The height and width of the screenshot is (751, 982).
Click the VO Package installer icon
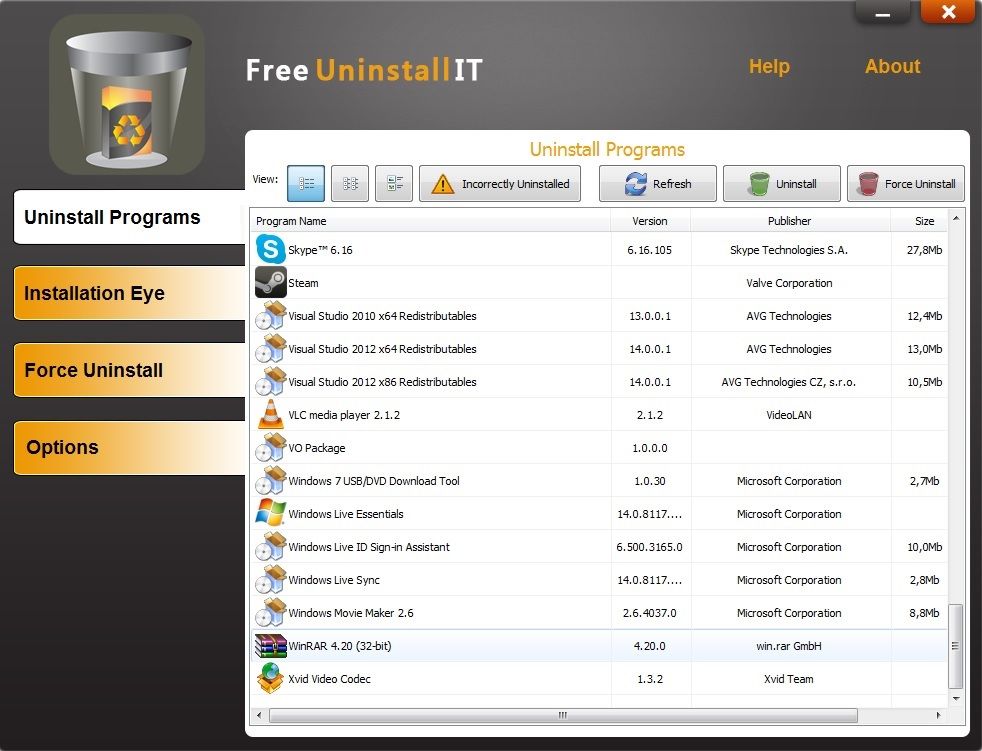(x=271, y=447)
